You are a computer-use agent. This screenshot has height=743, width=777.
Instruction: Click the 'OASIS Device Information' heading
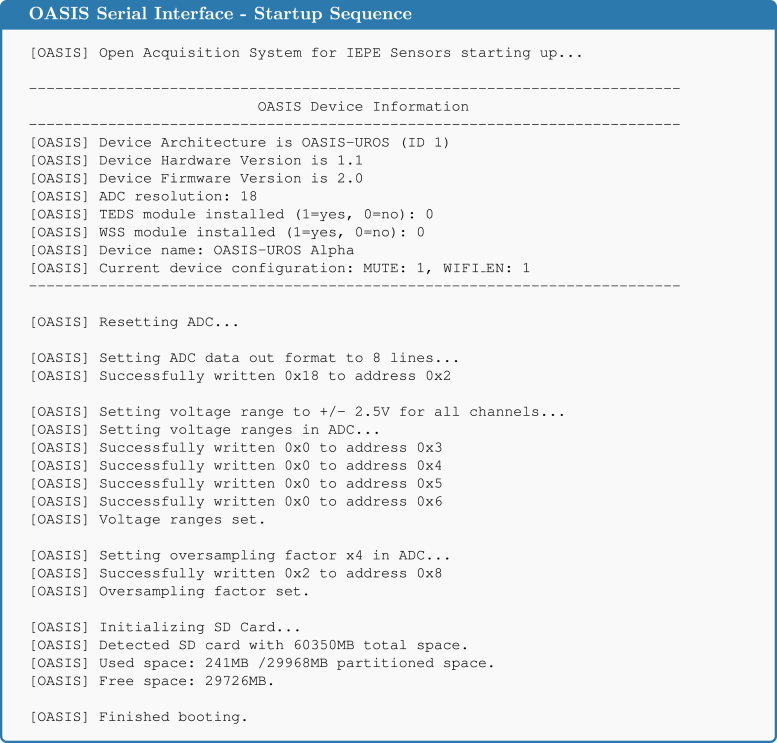pyautogui.click(x=363, y=107)
